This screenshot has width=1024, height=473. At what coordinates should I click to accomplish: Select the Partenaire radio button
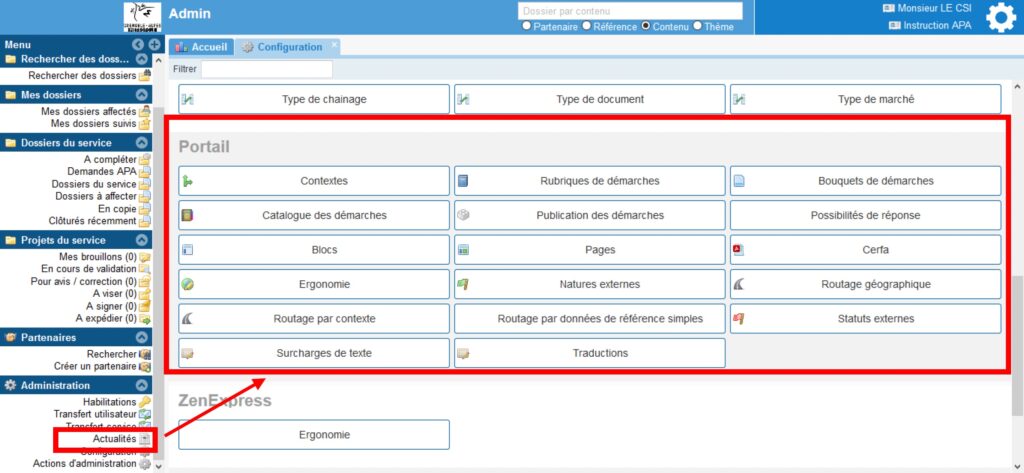pos(527,26)
